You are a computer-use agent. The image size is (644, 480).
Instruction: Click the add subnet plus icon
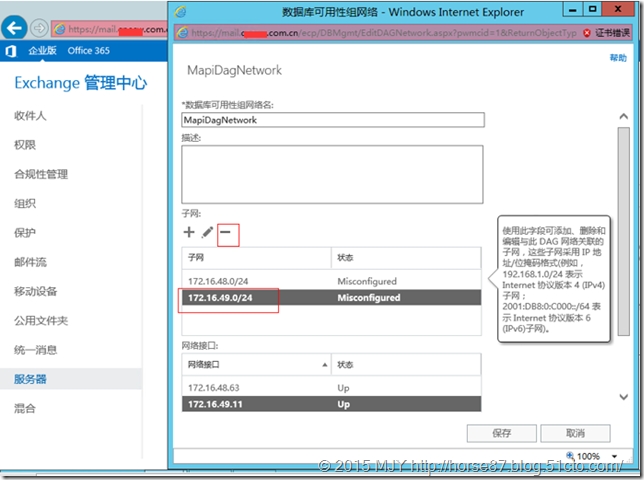189,232
